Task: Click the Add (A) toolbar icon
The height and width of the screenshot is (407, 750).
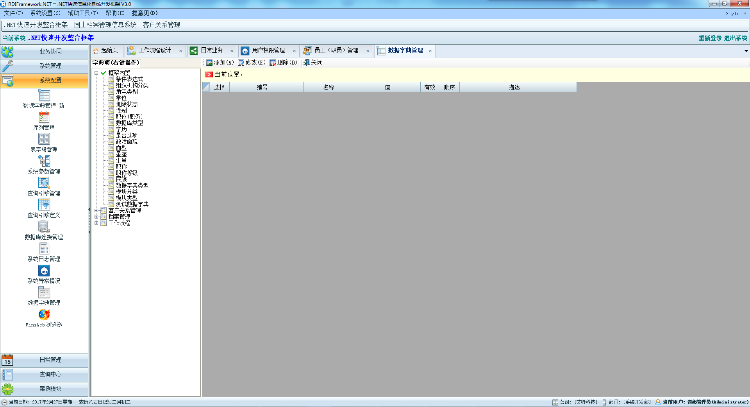Action: point(209,63)
